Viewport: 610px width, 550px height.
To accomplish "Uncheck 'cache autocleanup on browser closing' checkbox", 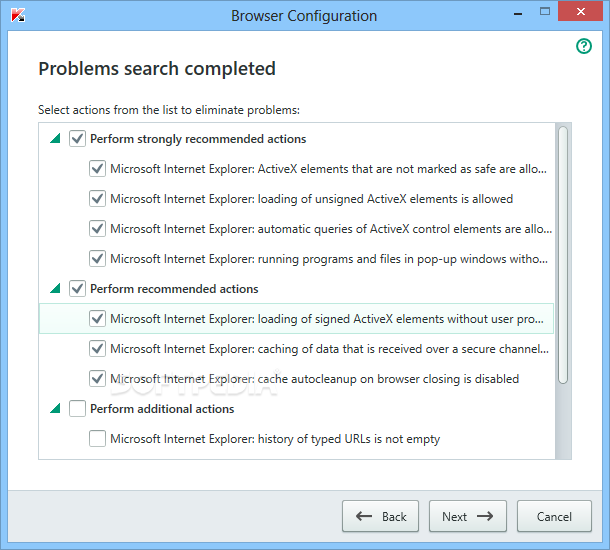I will (x=97, y=379).
